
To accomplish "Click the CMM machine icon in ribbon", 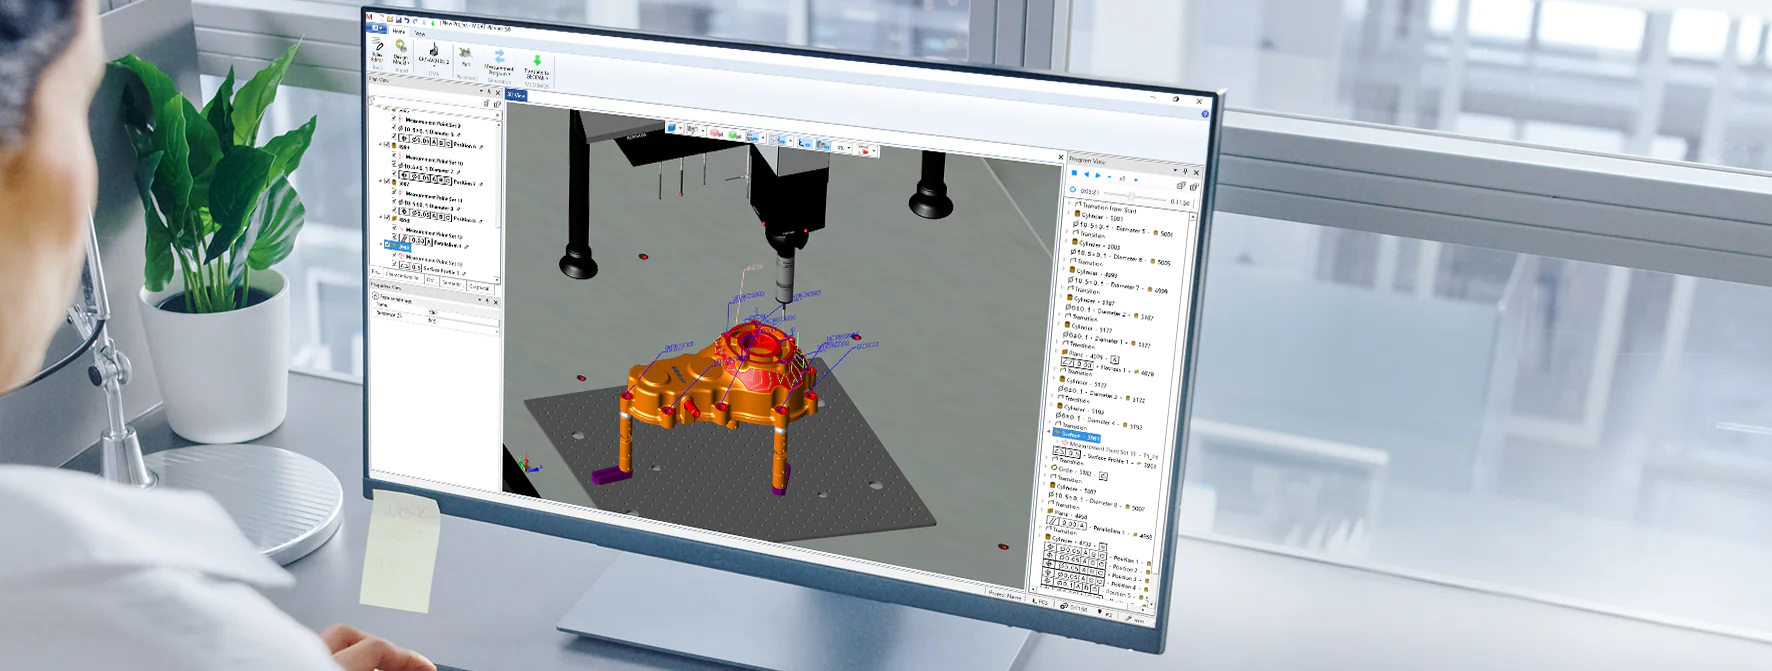I will point(434,53).
